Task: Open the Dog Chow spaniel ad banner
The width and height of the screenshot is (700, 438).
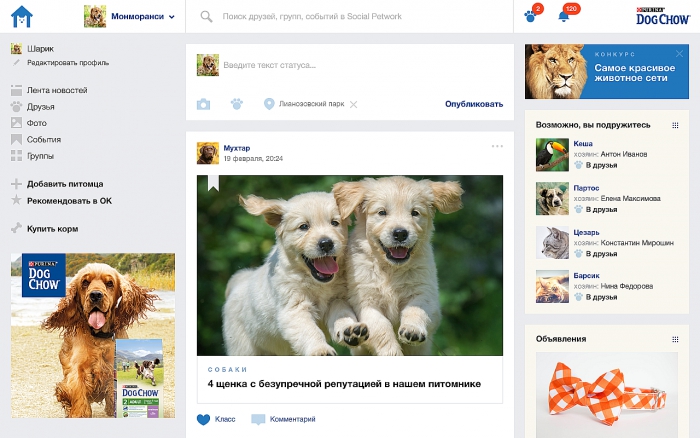Action: [x=93, y=336]
